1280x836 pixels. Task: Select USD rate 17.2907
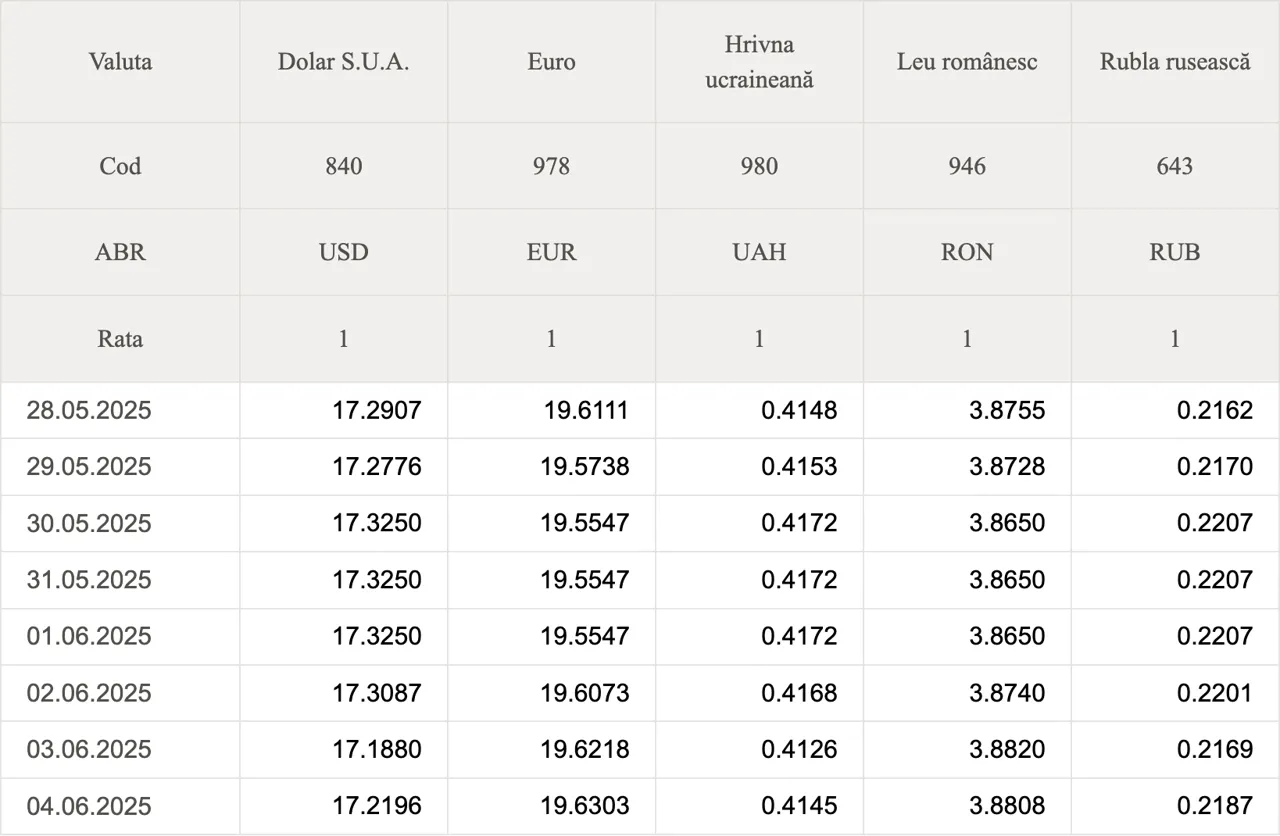tap(377, 410)
